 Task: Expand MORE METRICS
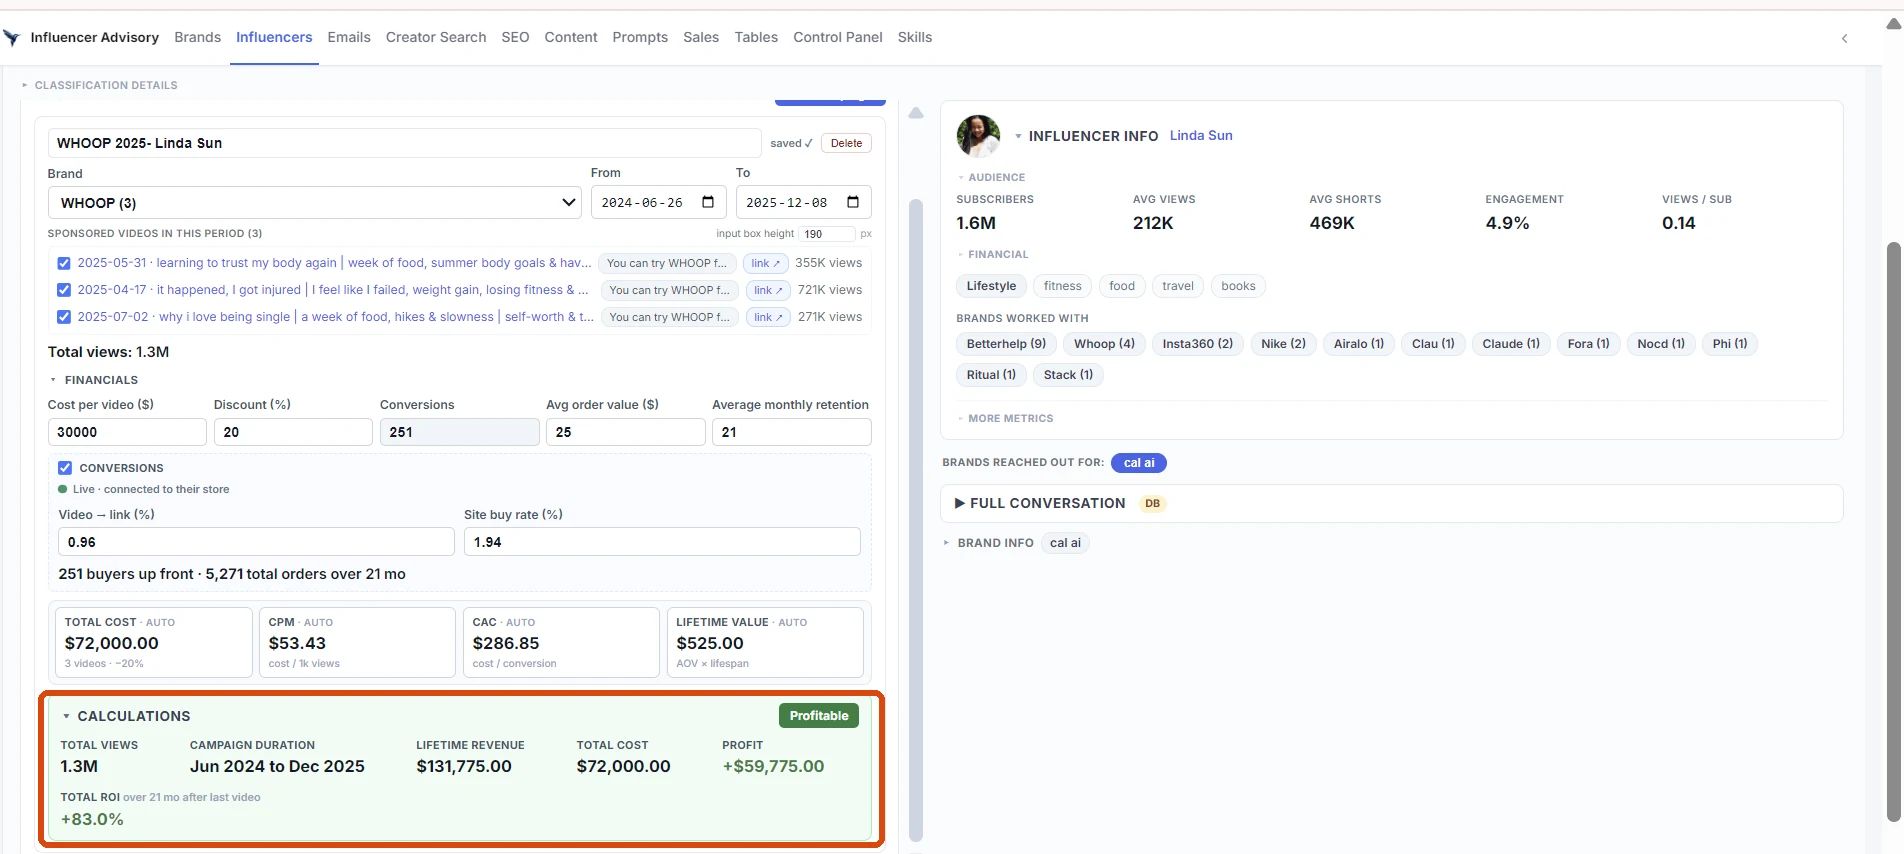[x=1005, y=418]
